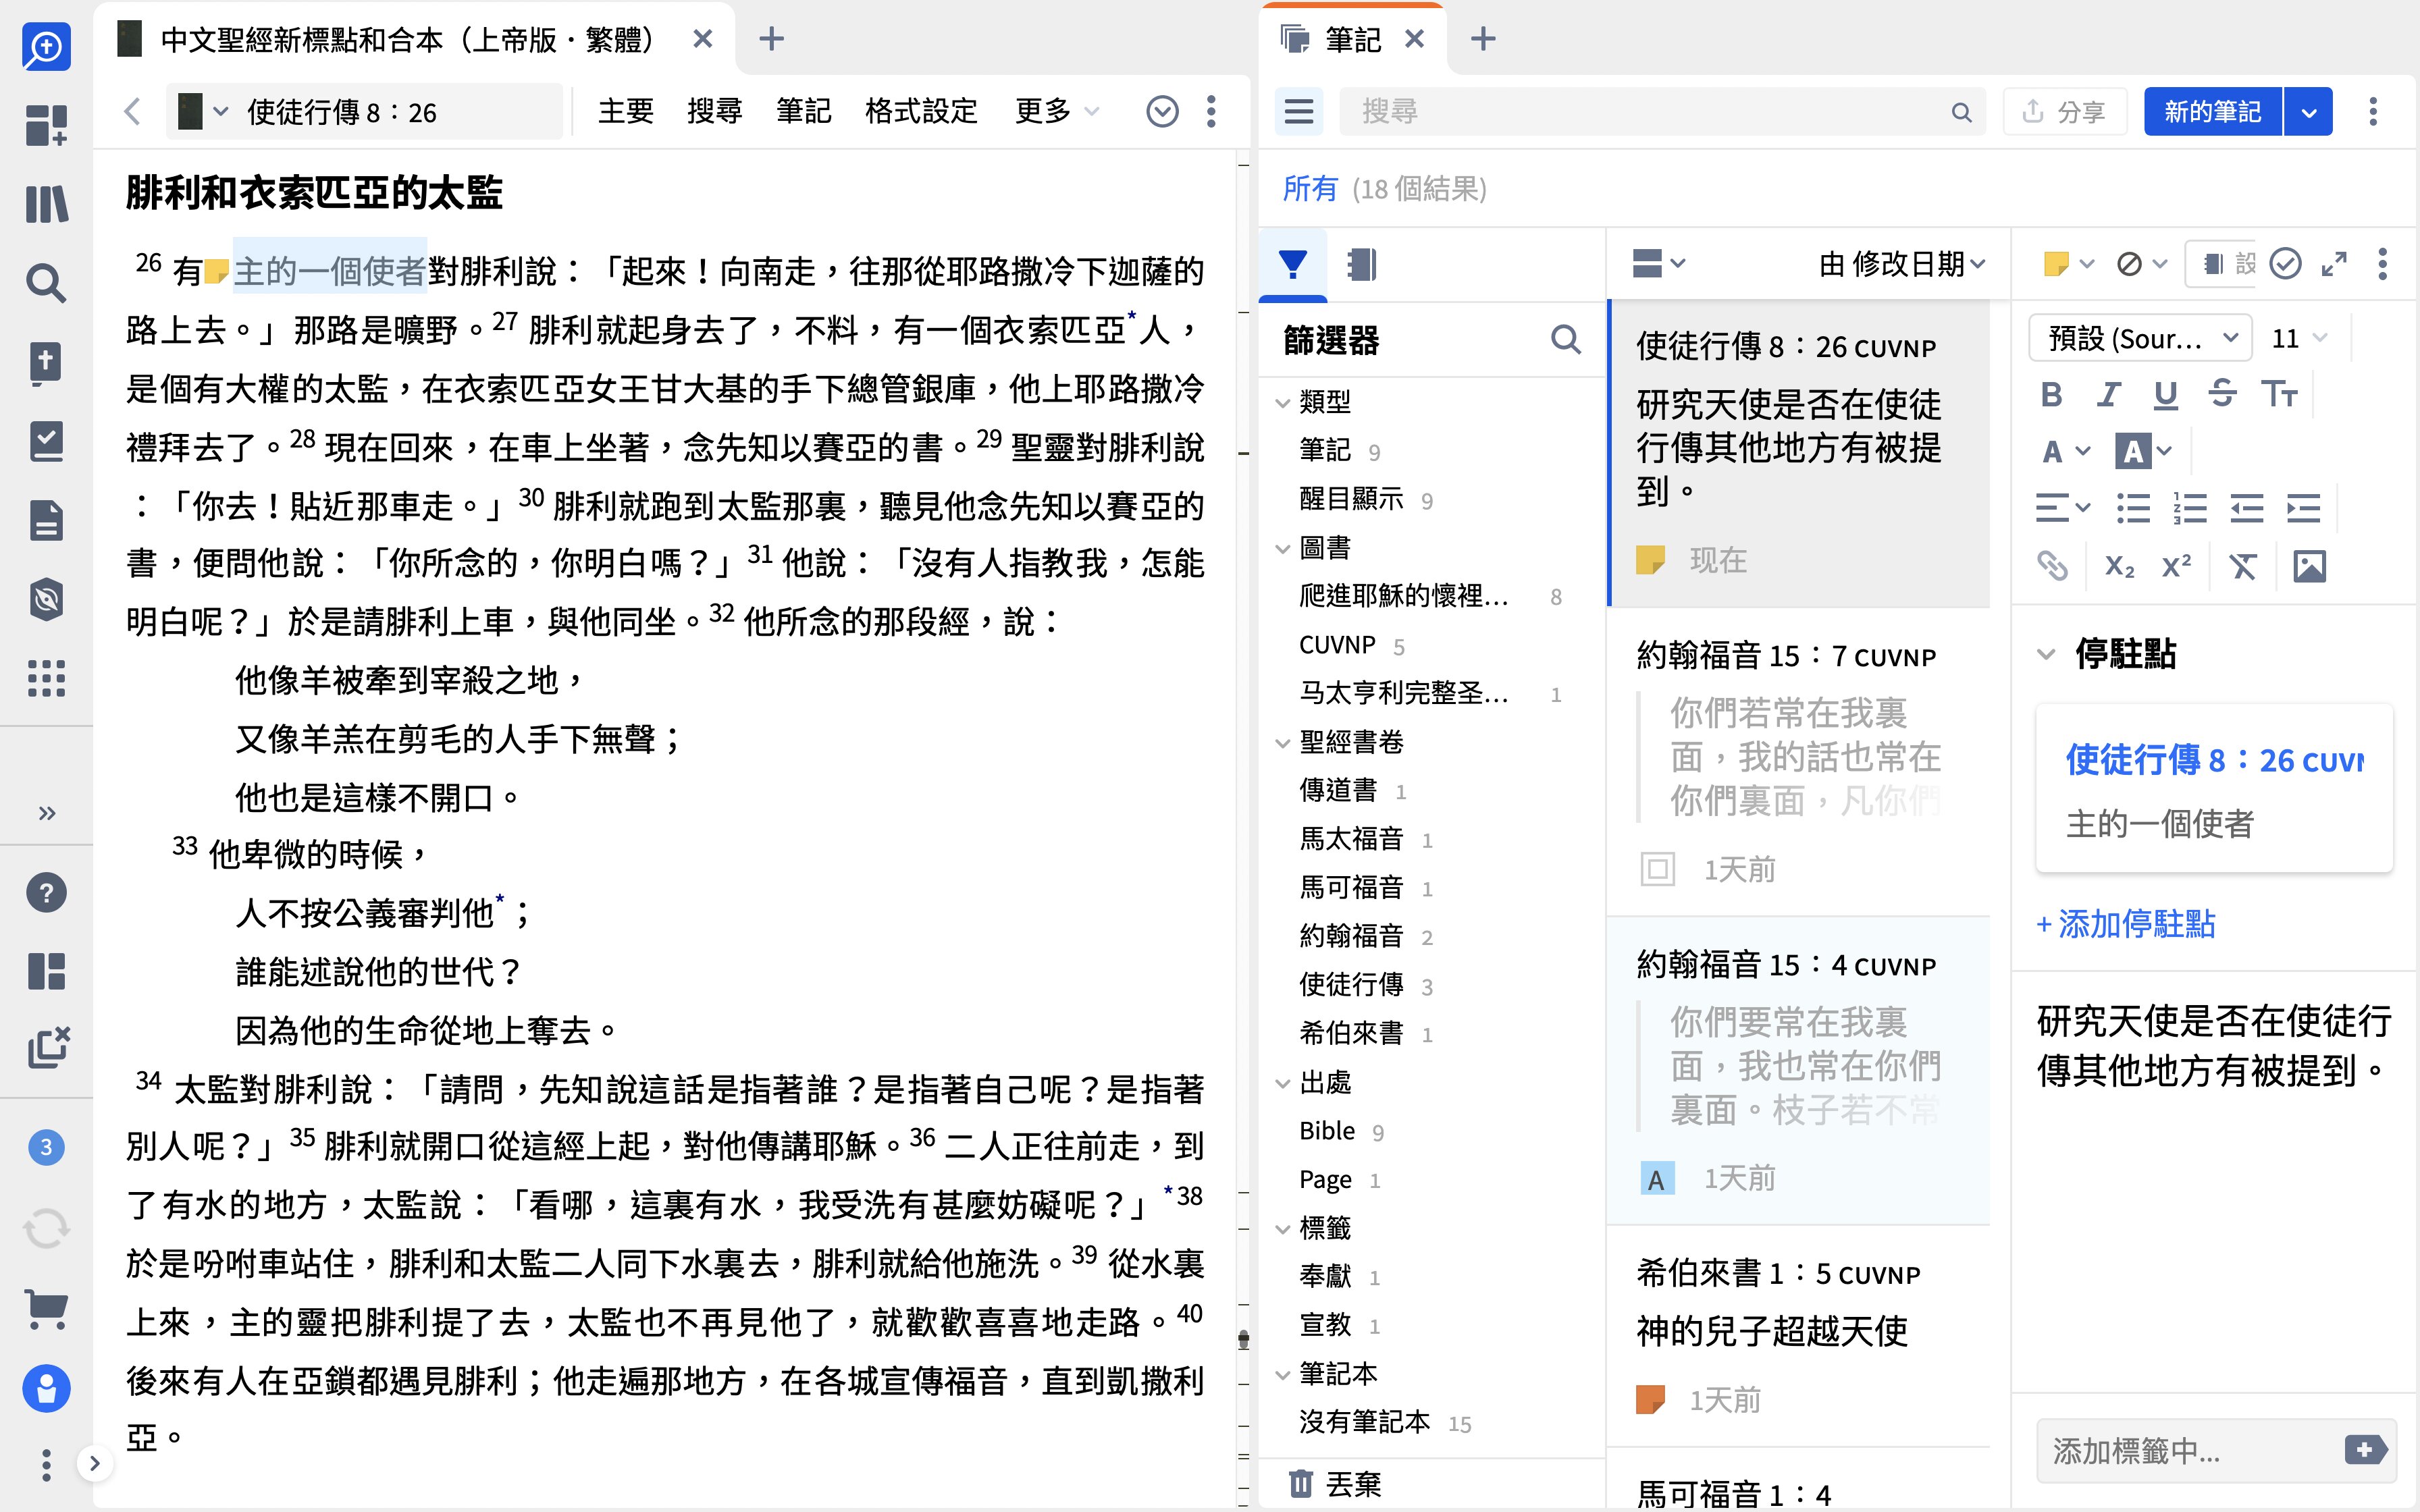Viewport: 2420px width, 1512px height.
Task: Click the insert link icon in the editor
Action: point(2052,566)
